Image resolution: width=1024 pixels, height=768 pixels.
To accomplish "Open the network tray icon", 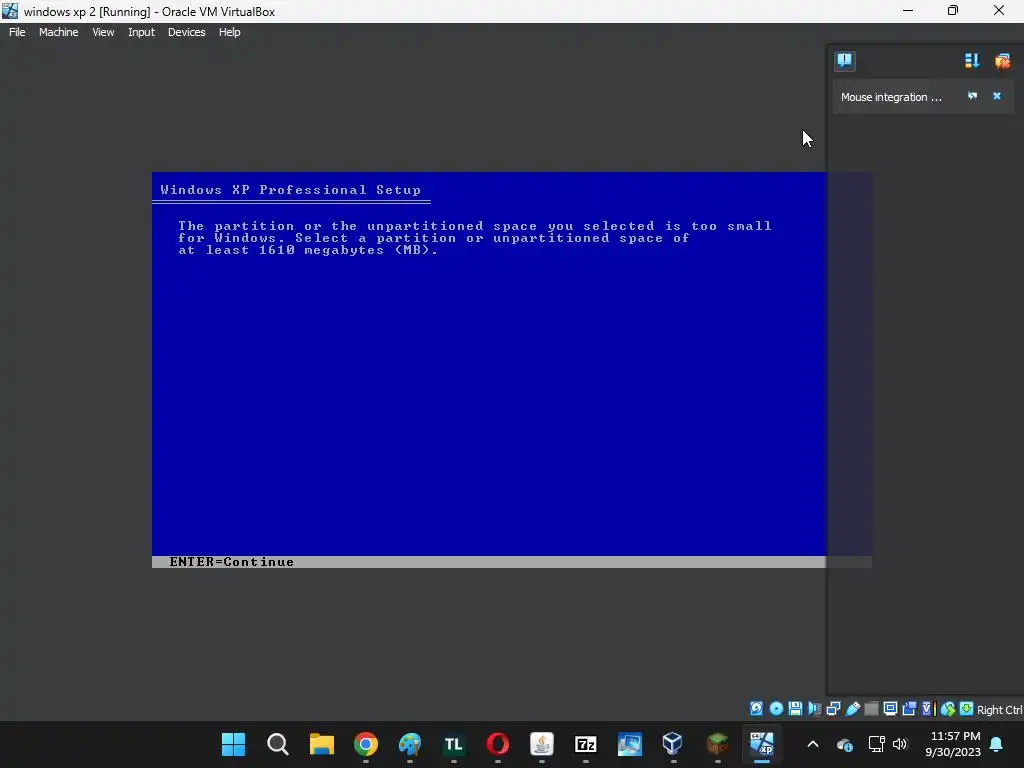I will (876, 744).
